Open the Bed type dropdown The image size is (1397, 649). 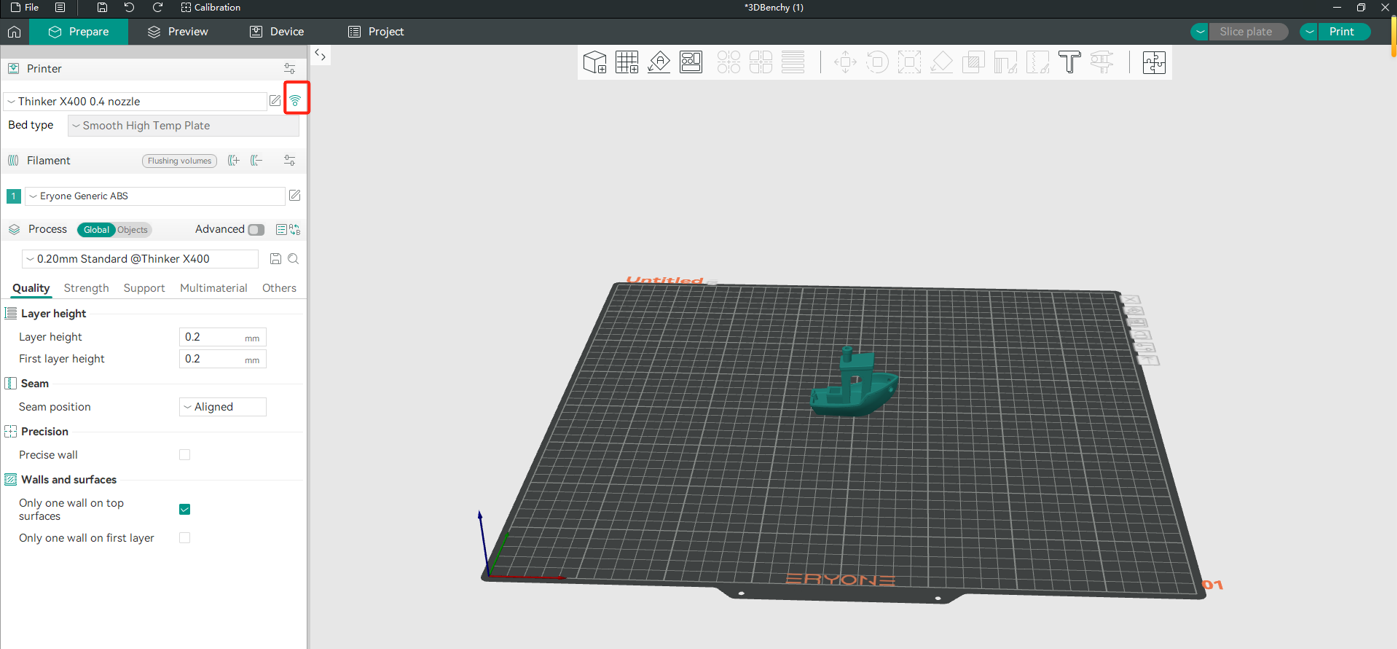click(183, 126)
